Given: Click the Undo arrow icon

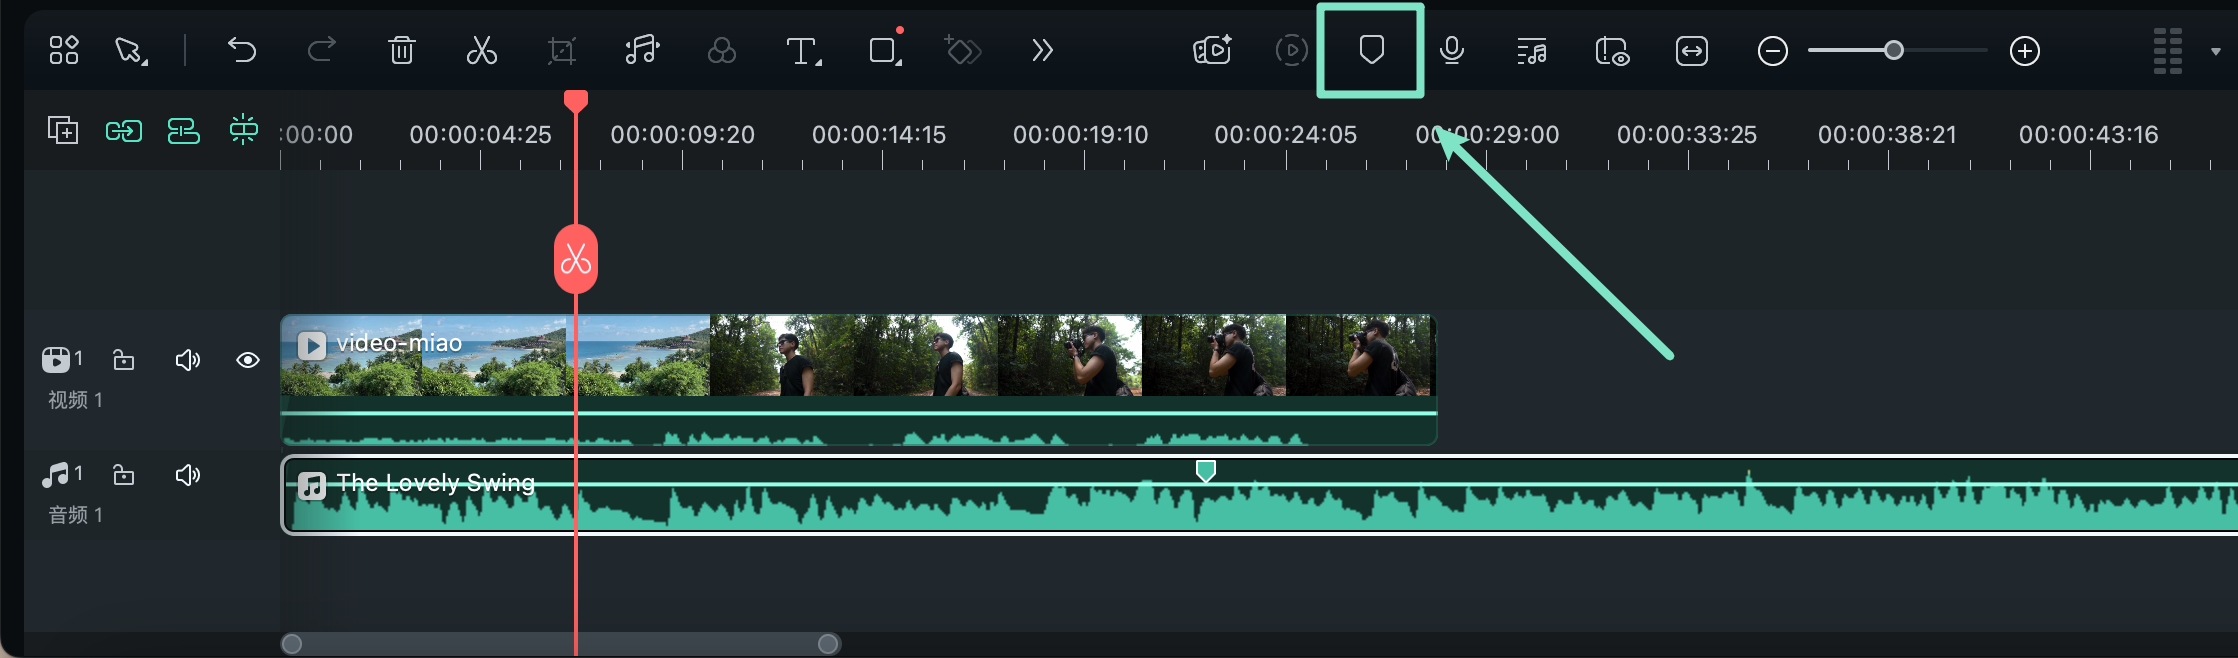Looking at the screenshot, I should [x=242, y=50].
